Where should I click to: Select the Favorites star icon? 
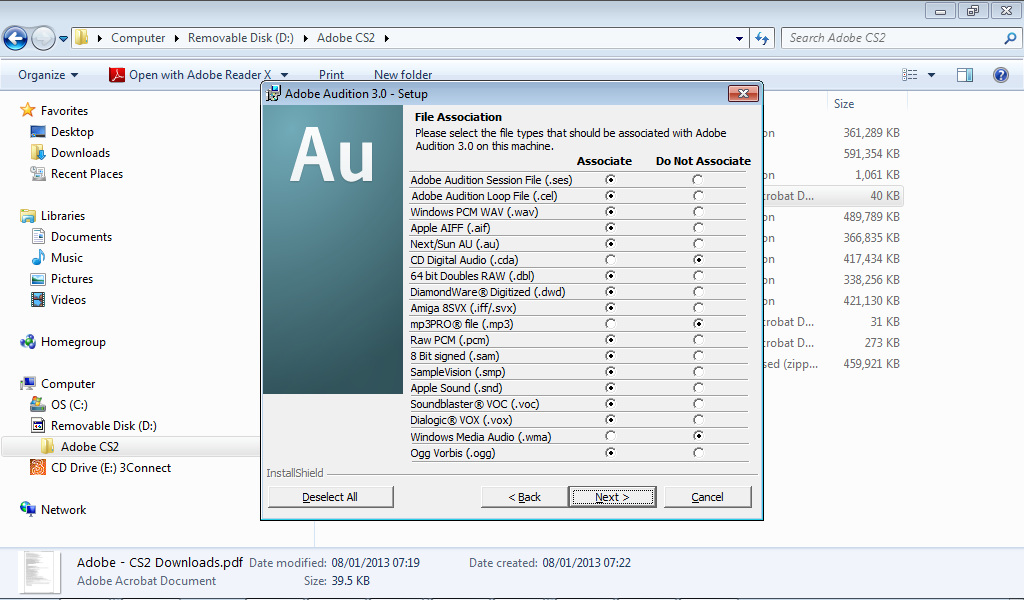click(x=27, y=110)
